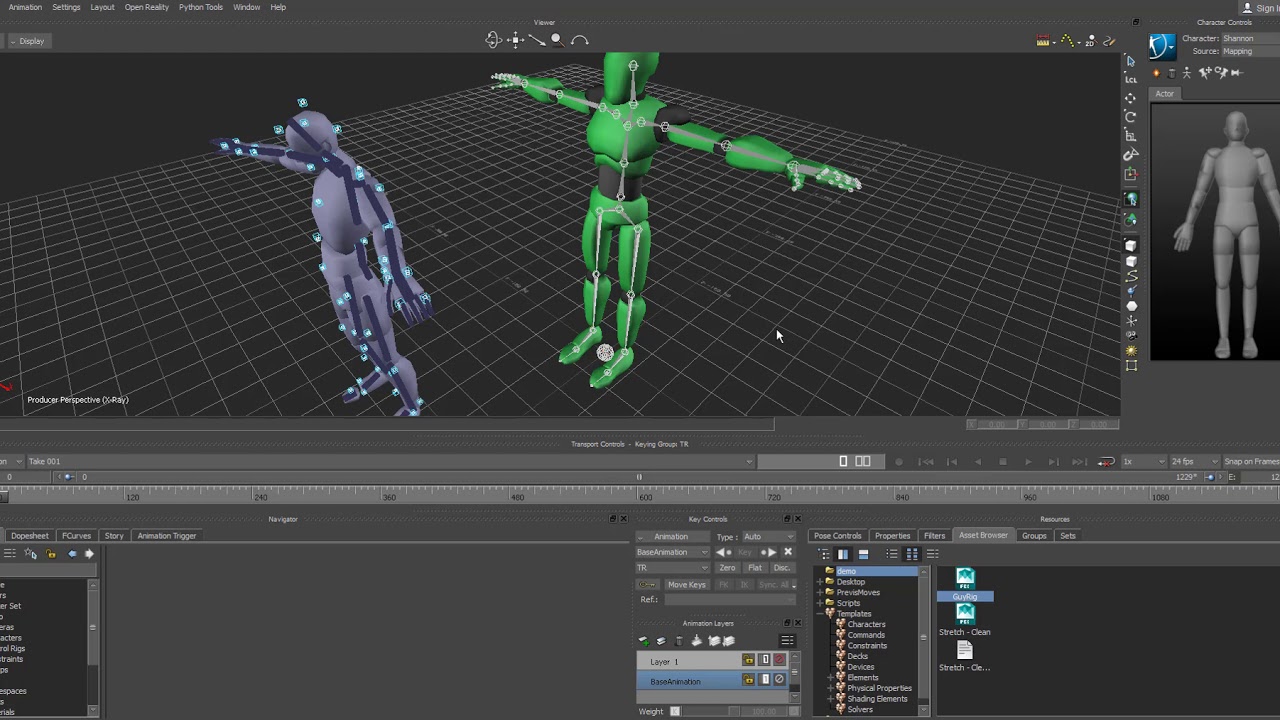Click the delete layer trash icon

tap(678, 641)
